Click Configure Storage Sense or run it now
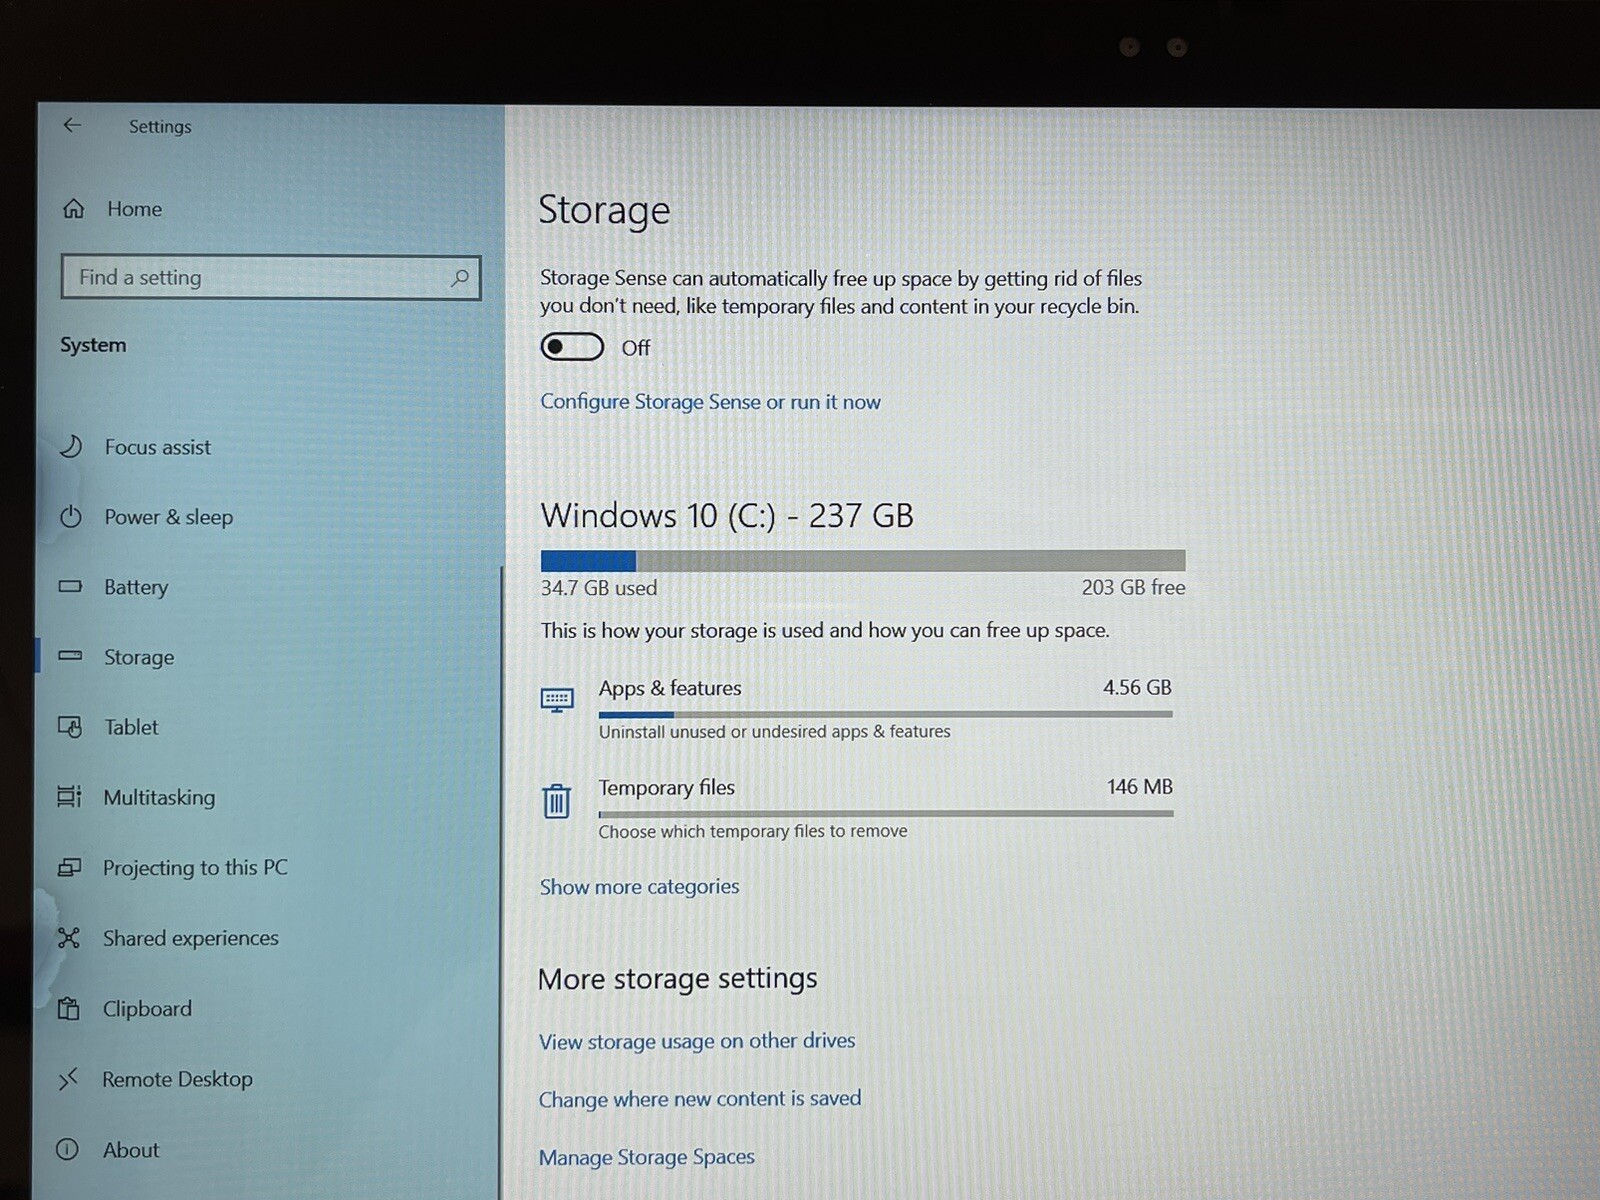 [x=710, y=402]
